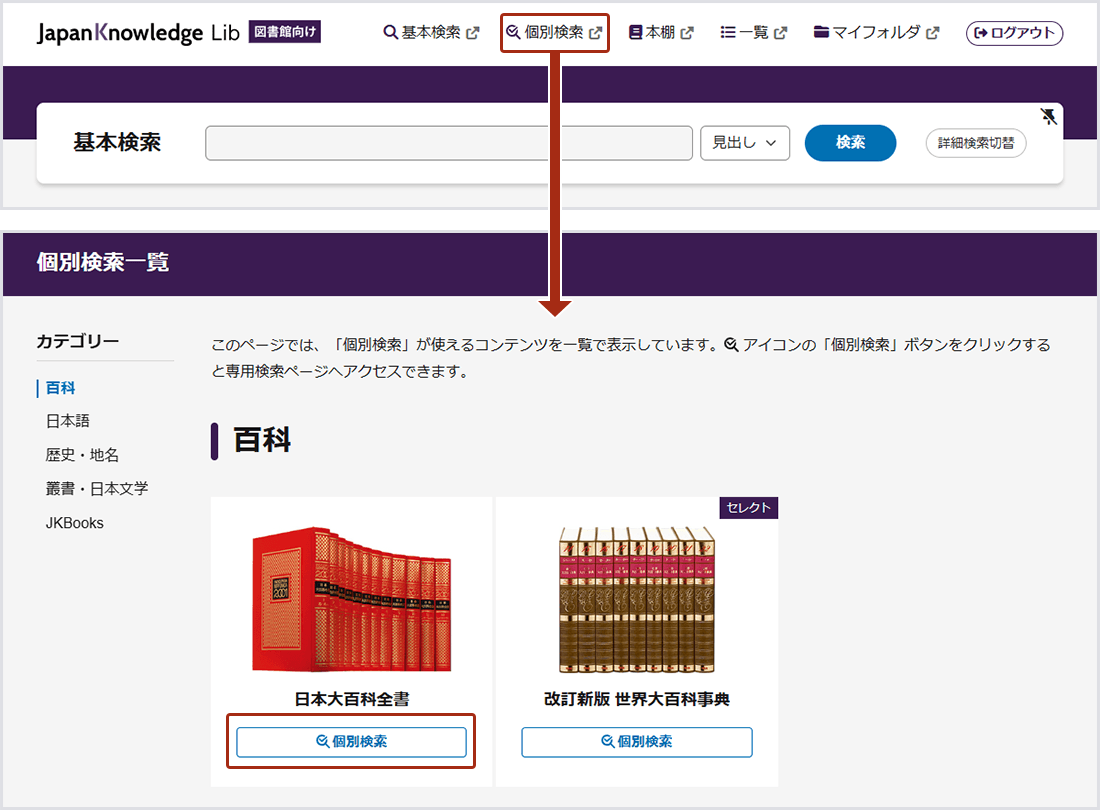The height and width of the screenshot is (810, 1100).
Task: Click the 図書館向け badge
Action: 285,32
